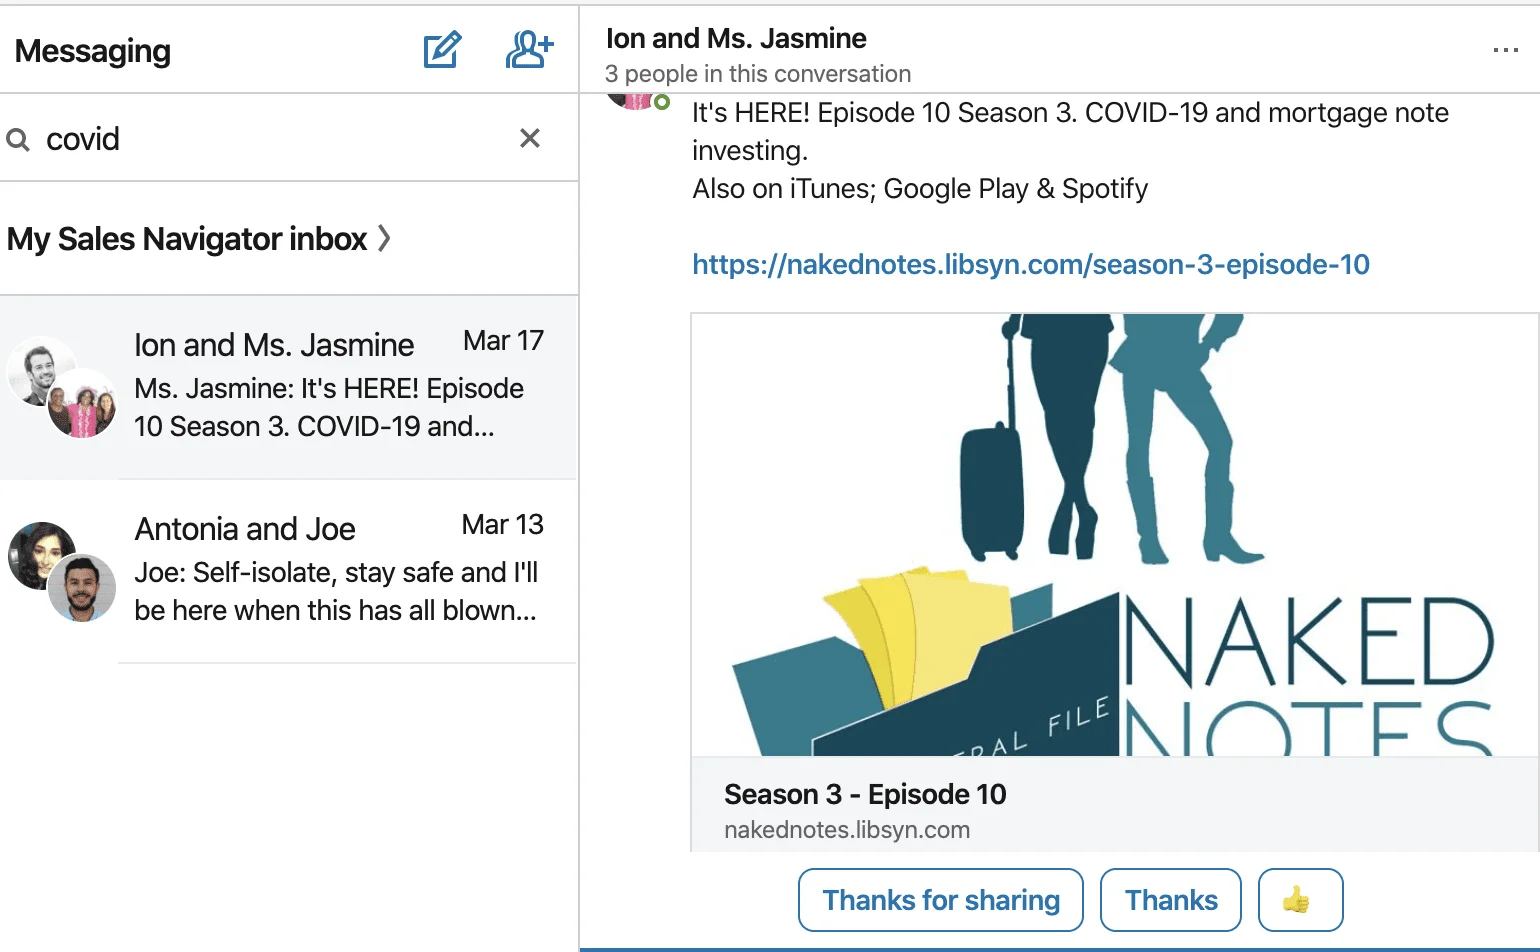Open Antonia and Joe conversation

point(289,571)
